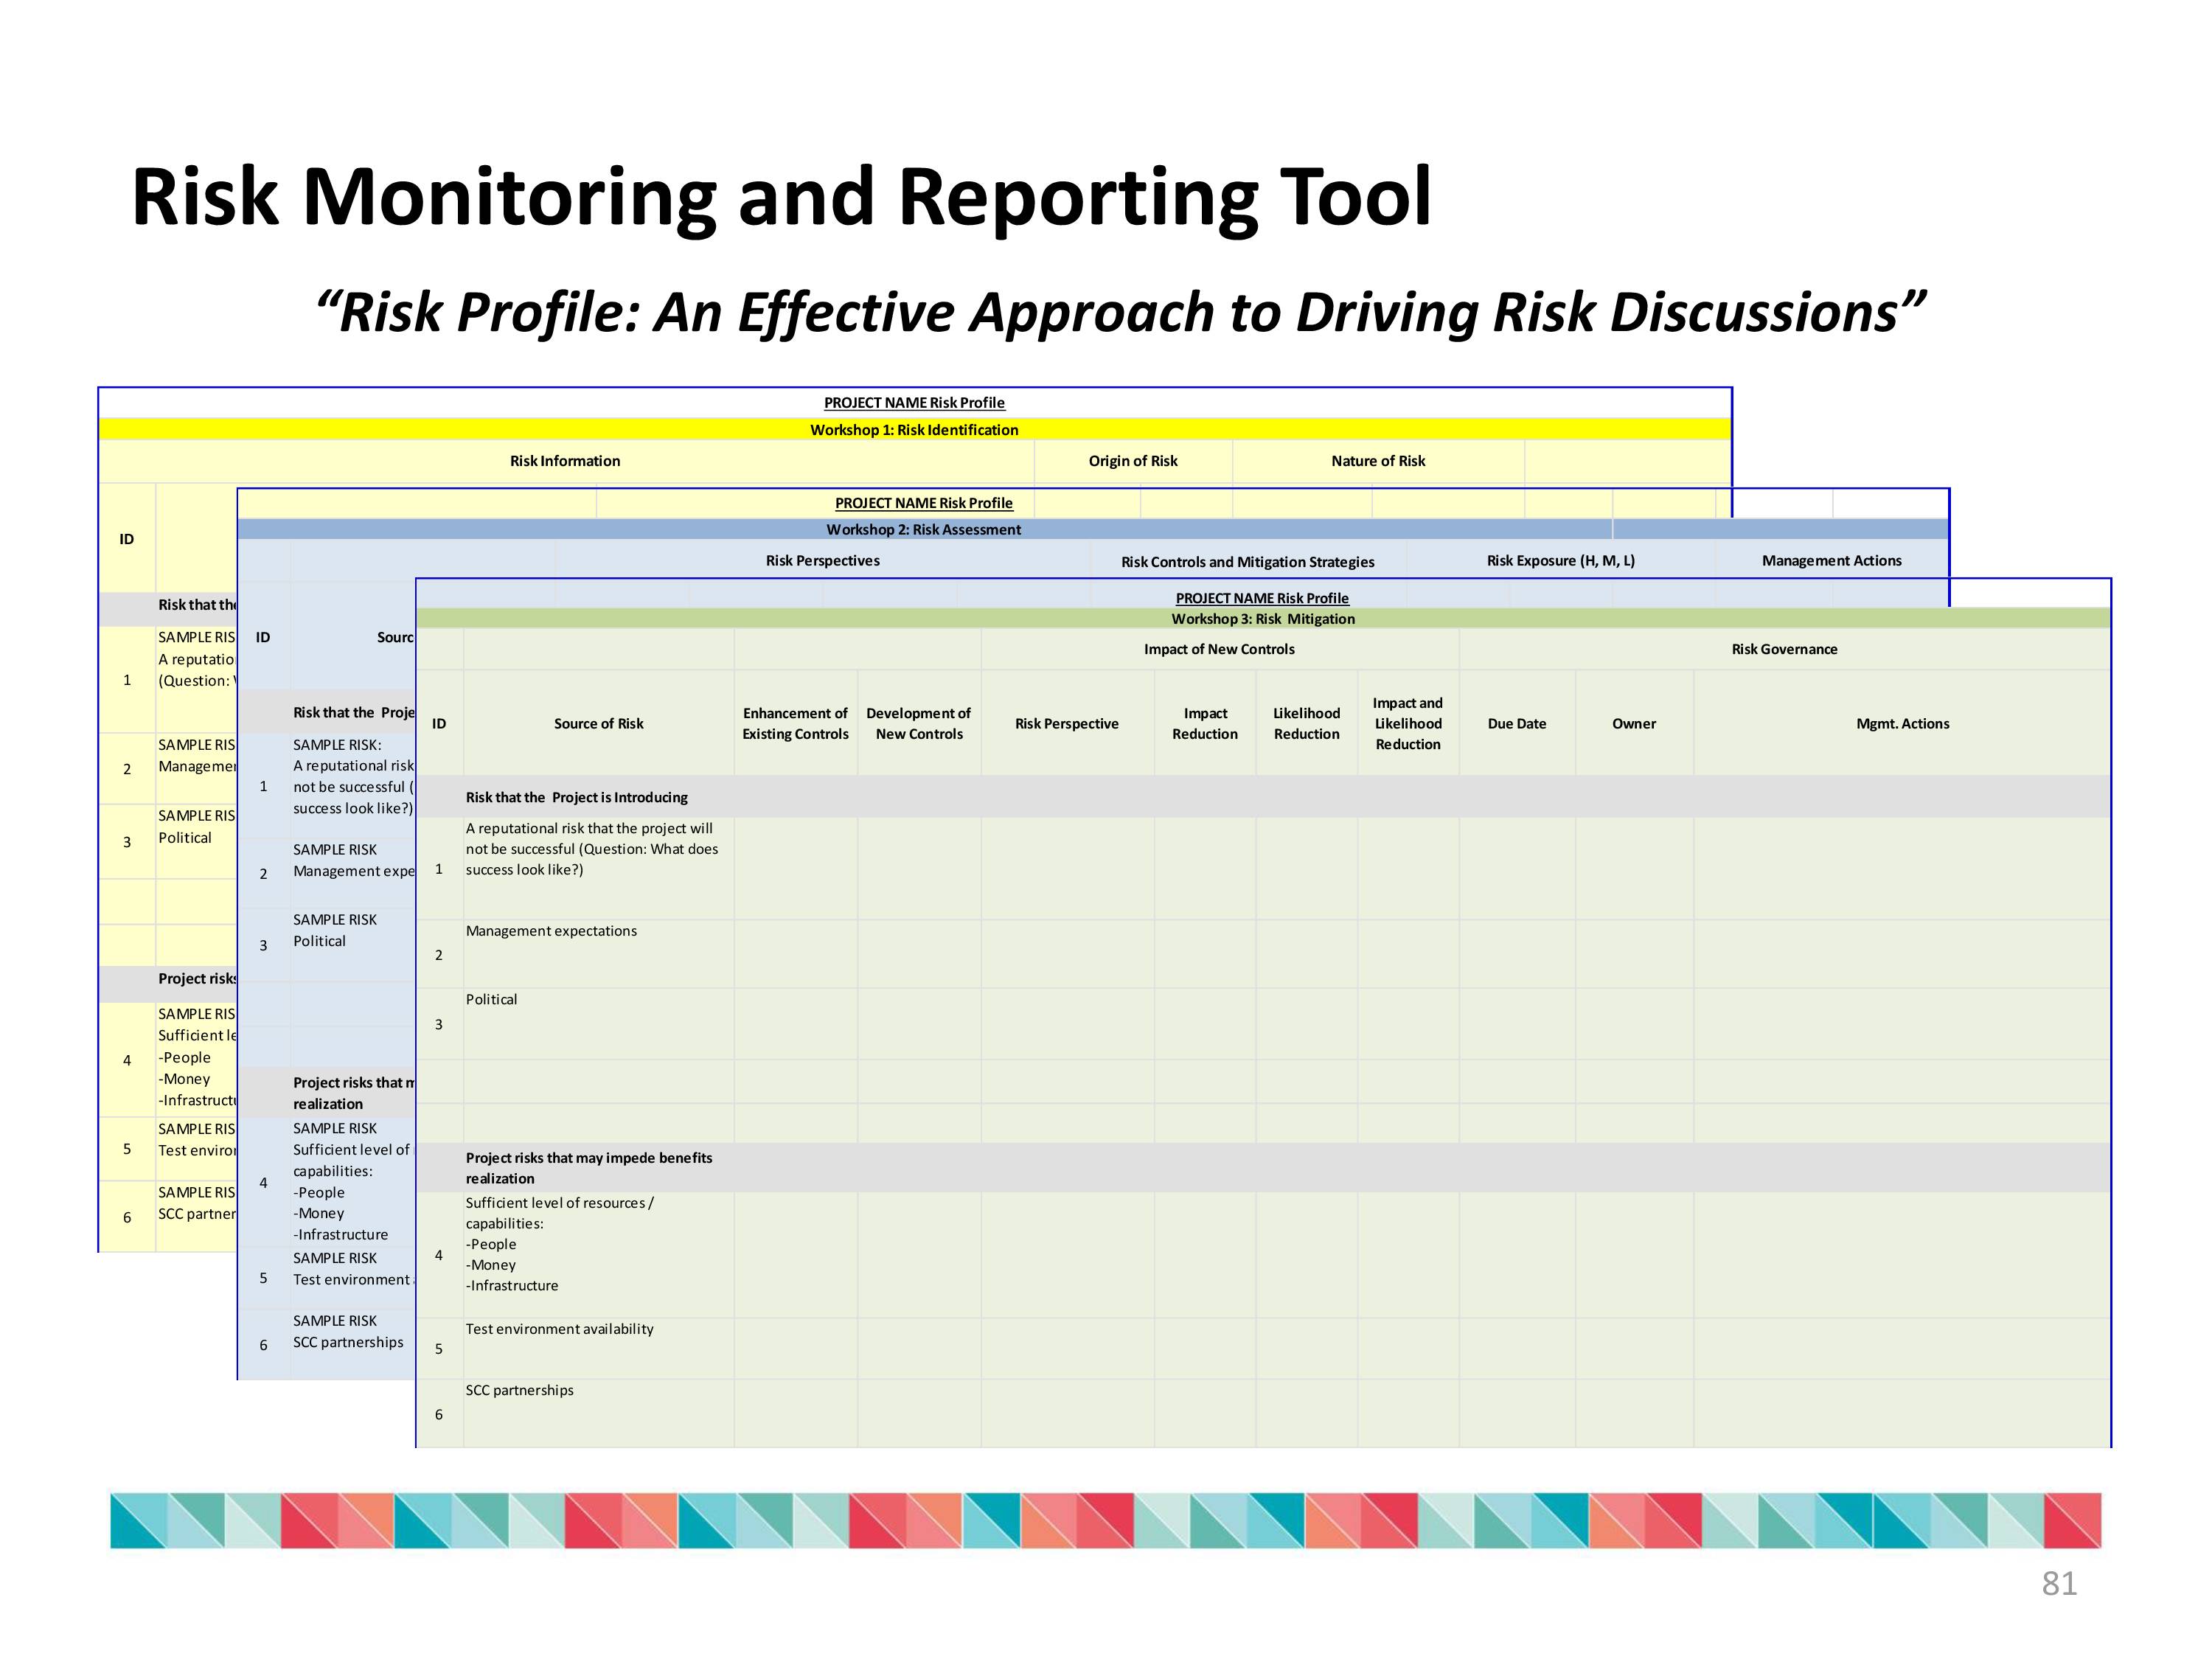2212x1659 pixels.
Task: Select the 'Likelihood Reduction' column header
Action: coord(1307,724)
